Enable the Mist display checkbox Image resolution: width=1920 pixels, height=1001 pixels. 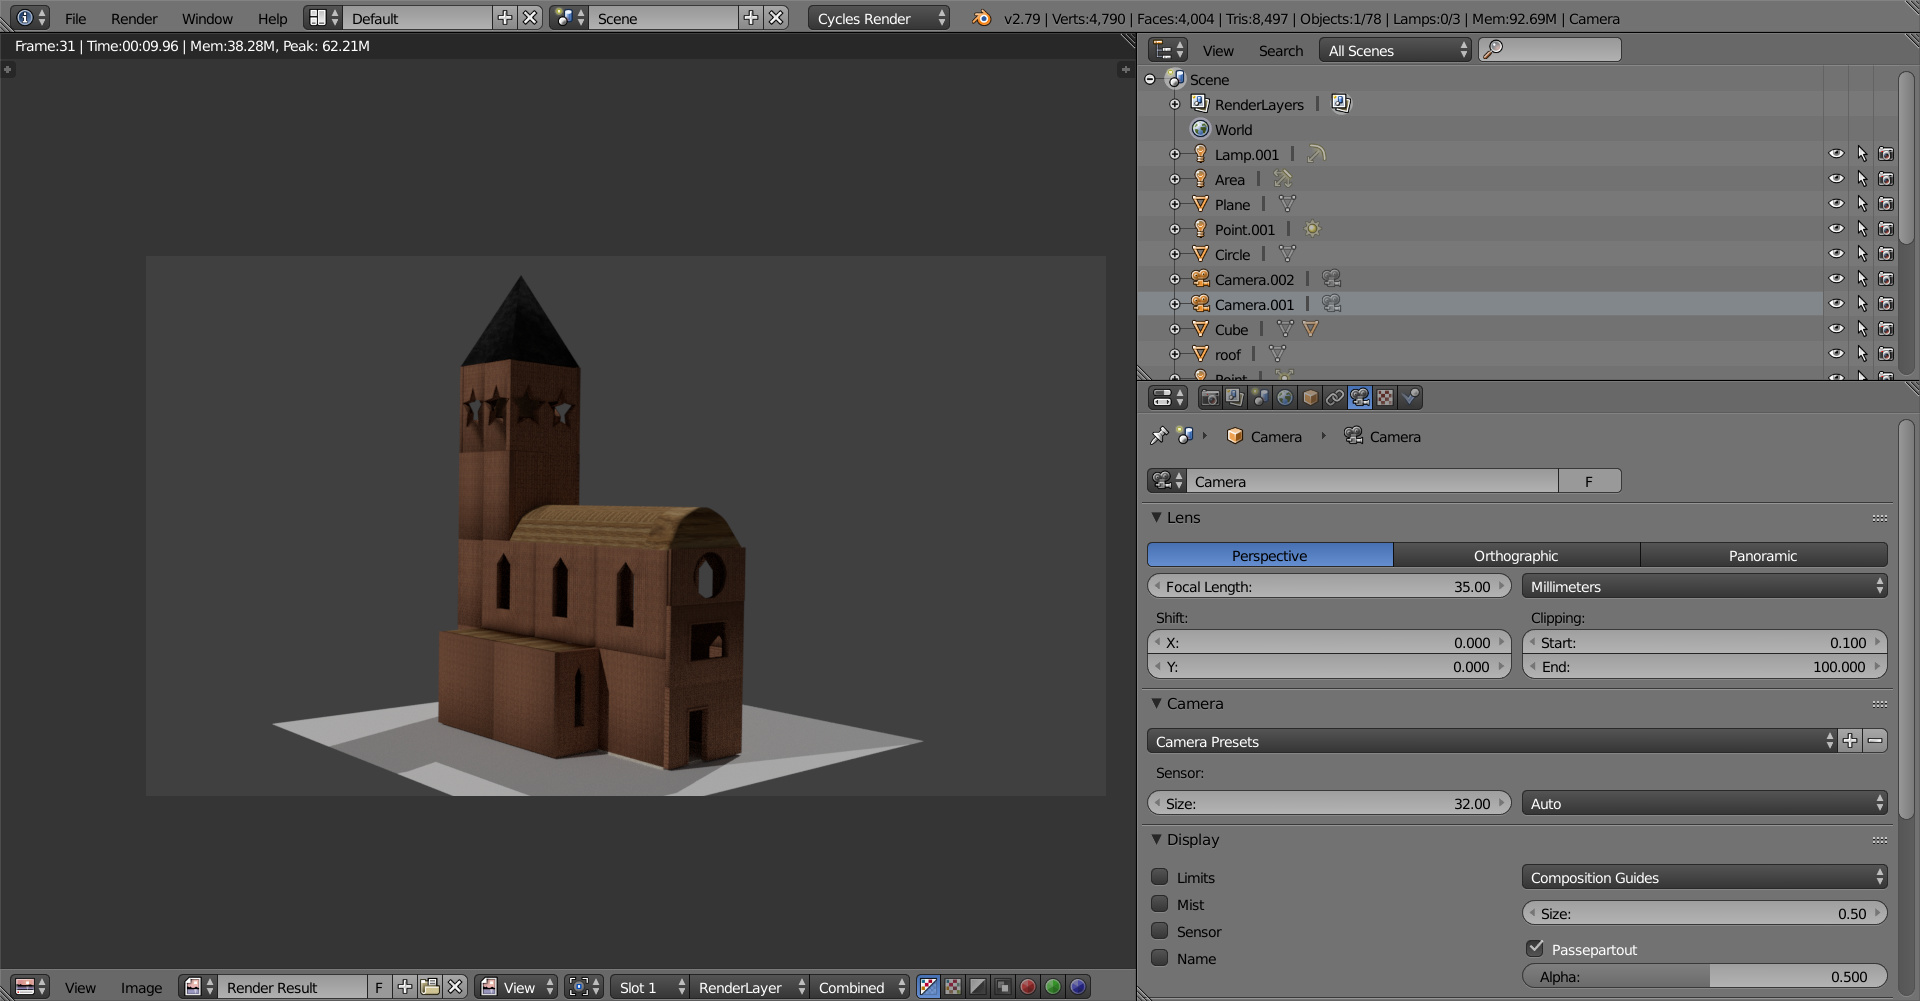(x=1160, y=904)
